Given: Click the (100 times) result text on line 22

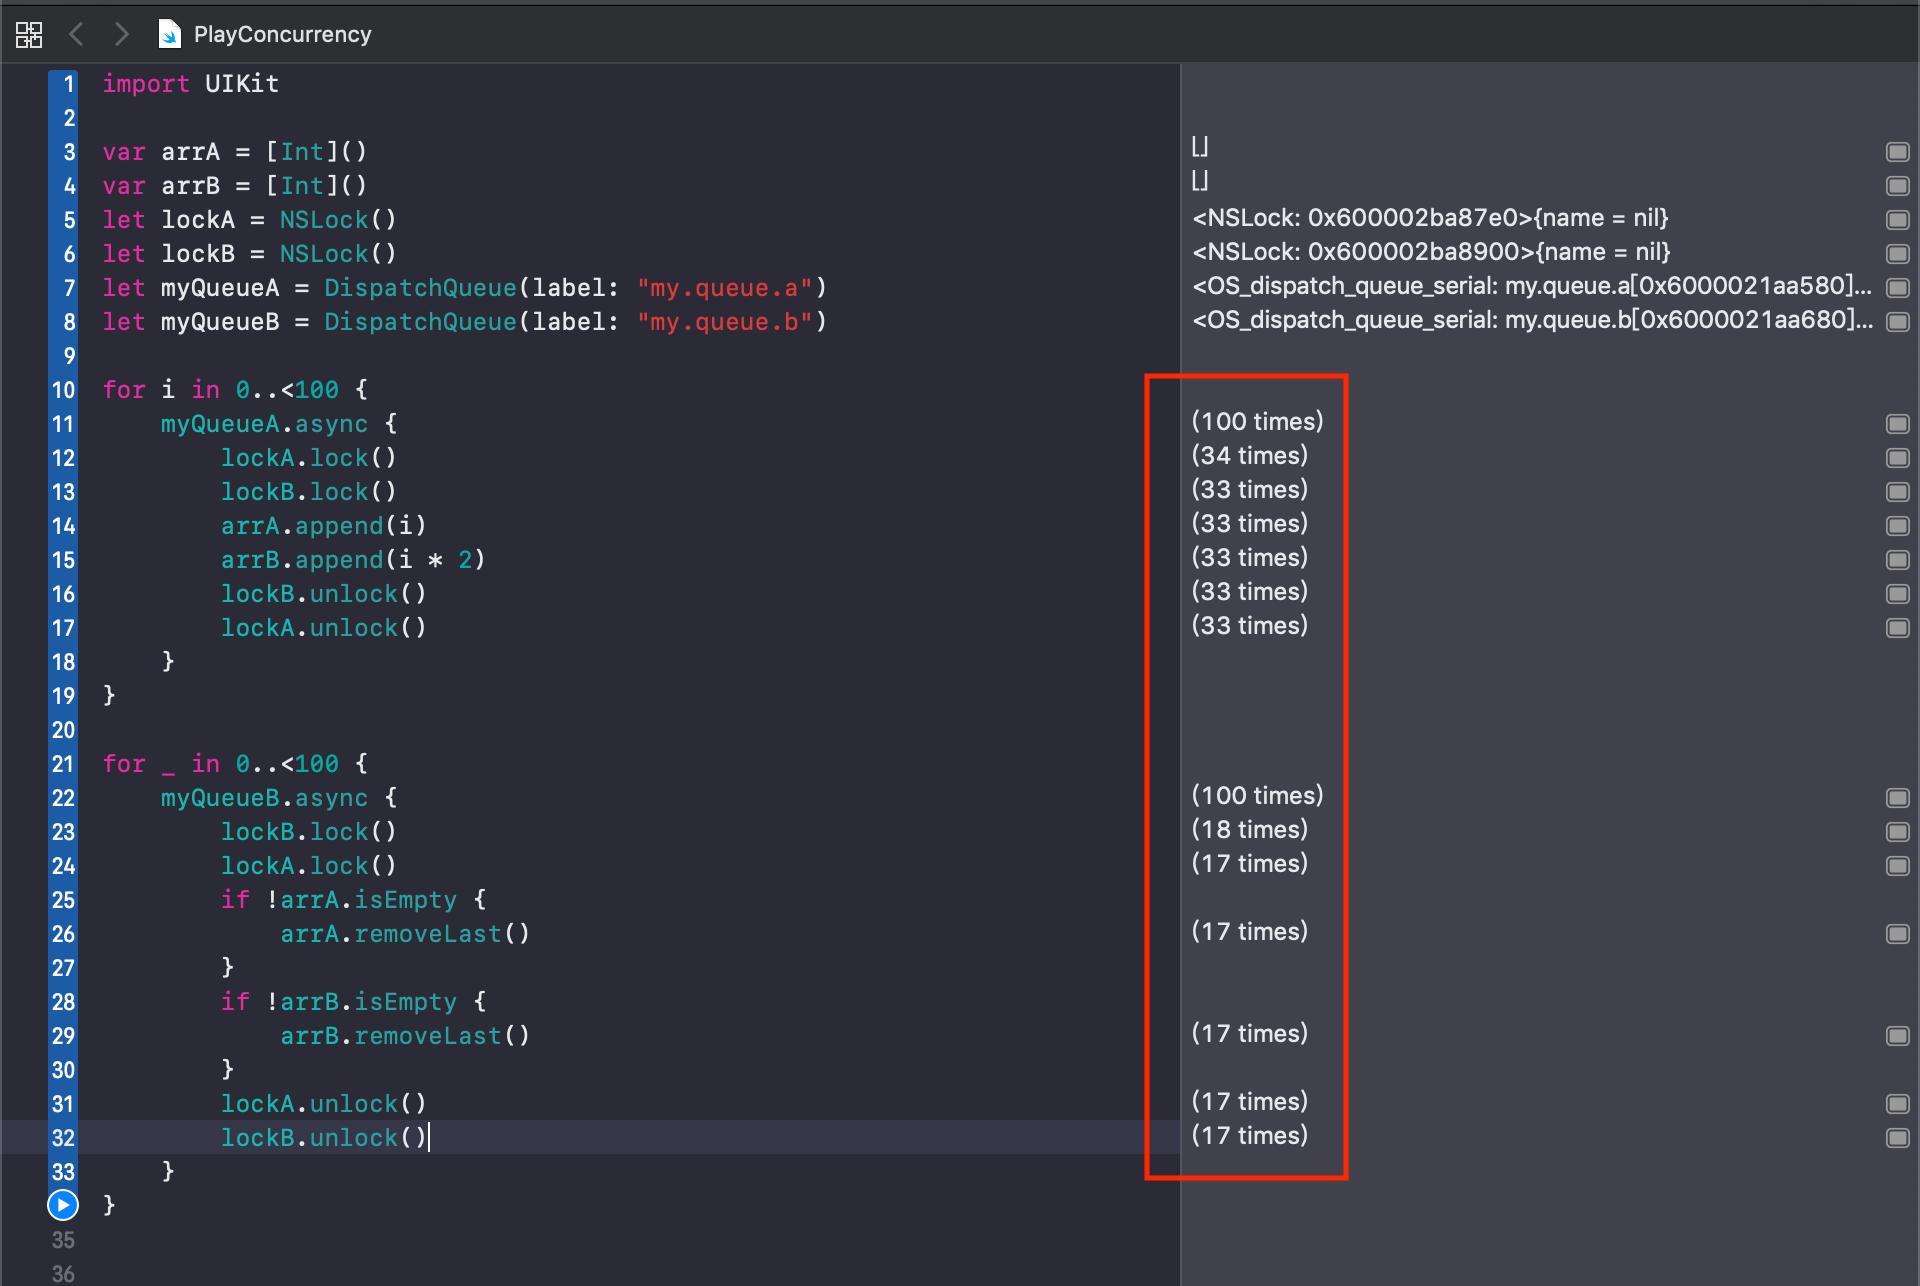Looking at the screenshot, I should (1257, 796).
